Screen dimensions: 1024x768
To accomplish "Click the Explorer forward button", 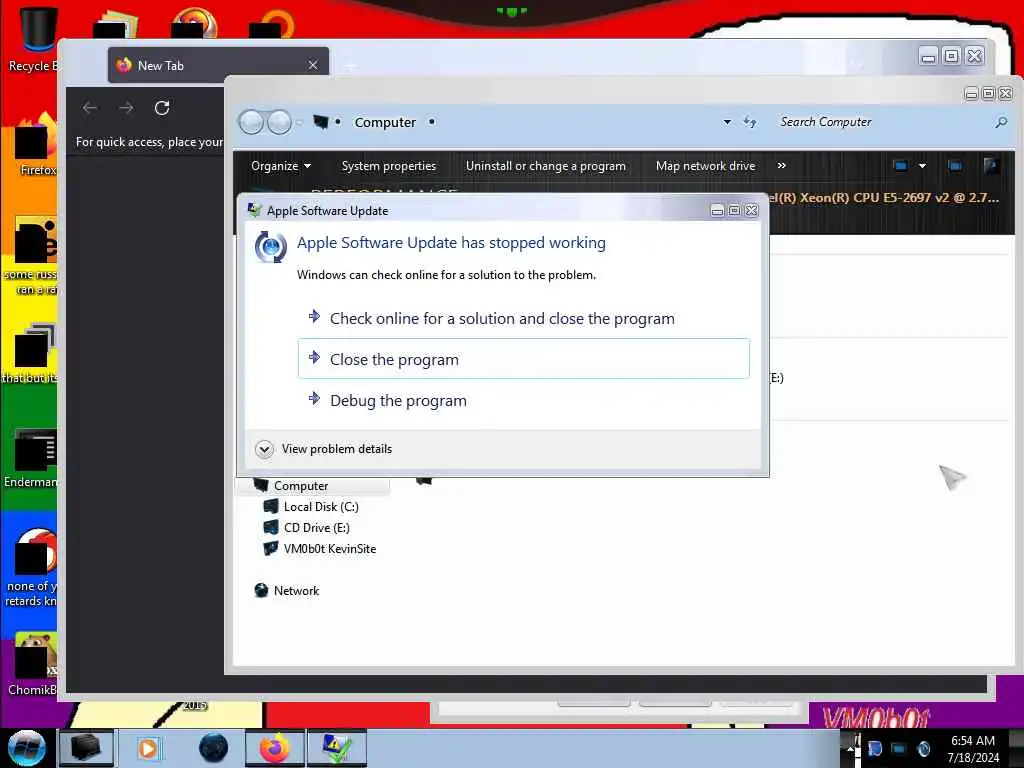I will click(x=280, y=122).
